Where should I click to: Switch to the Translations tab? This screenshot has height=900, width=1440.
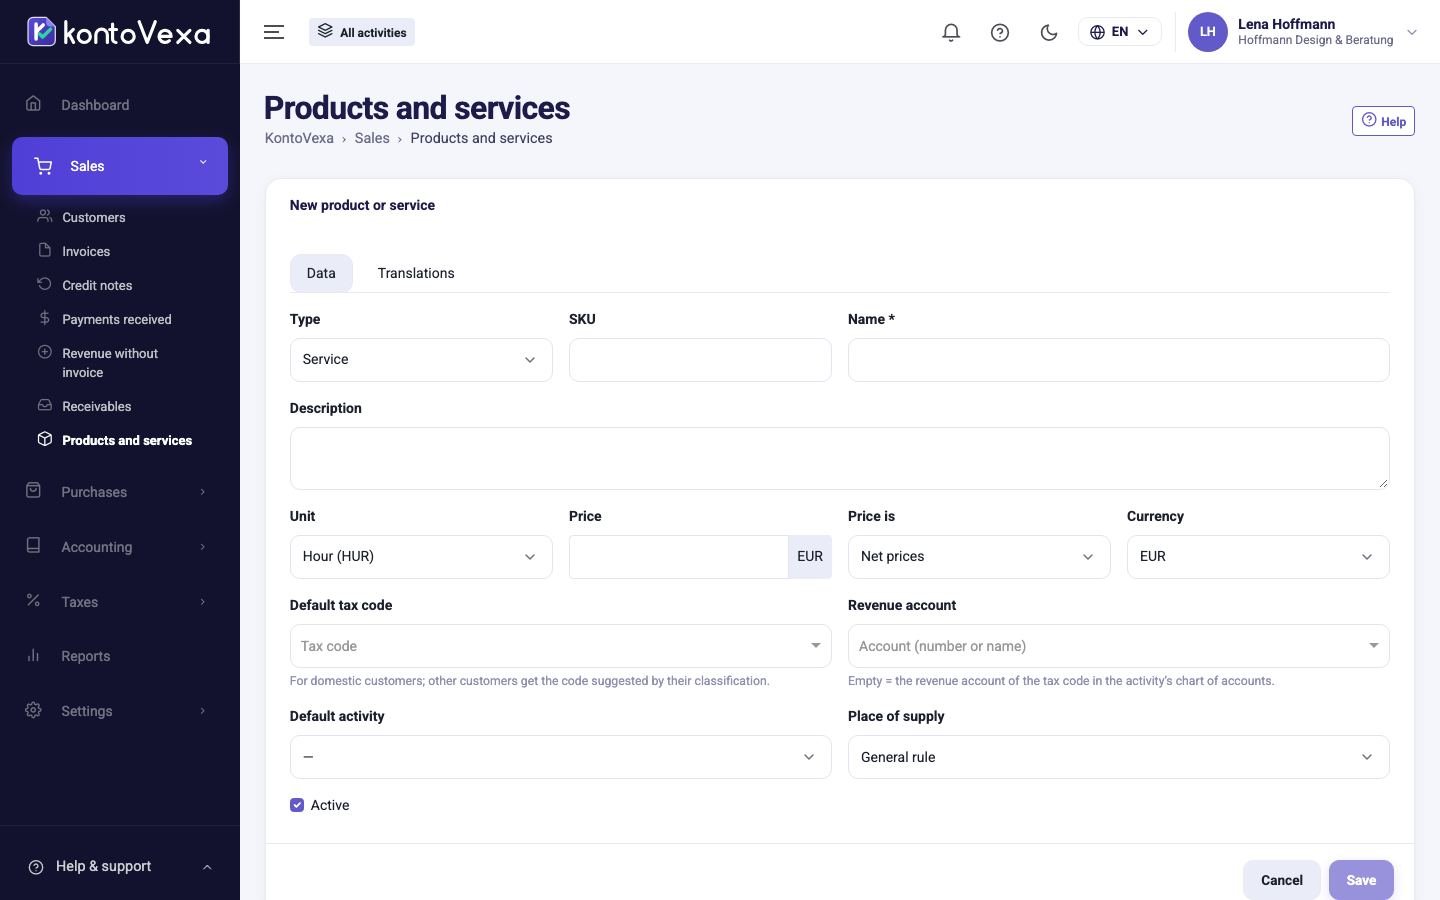click(x=416, y=273)
